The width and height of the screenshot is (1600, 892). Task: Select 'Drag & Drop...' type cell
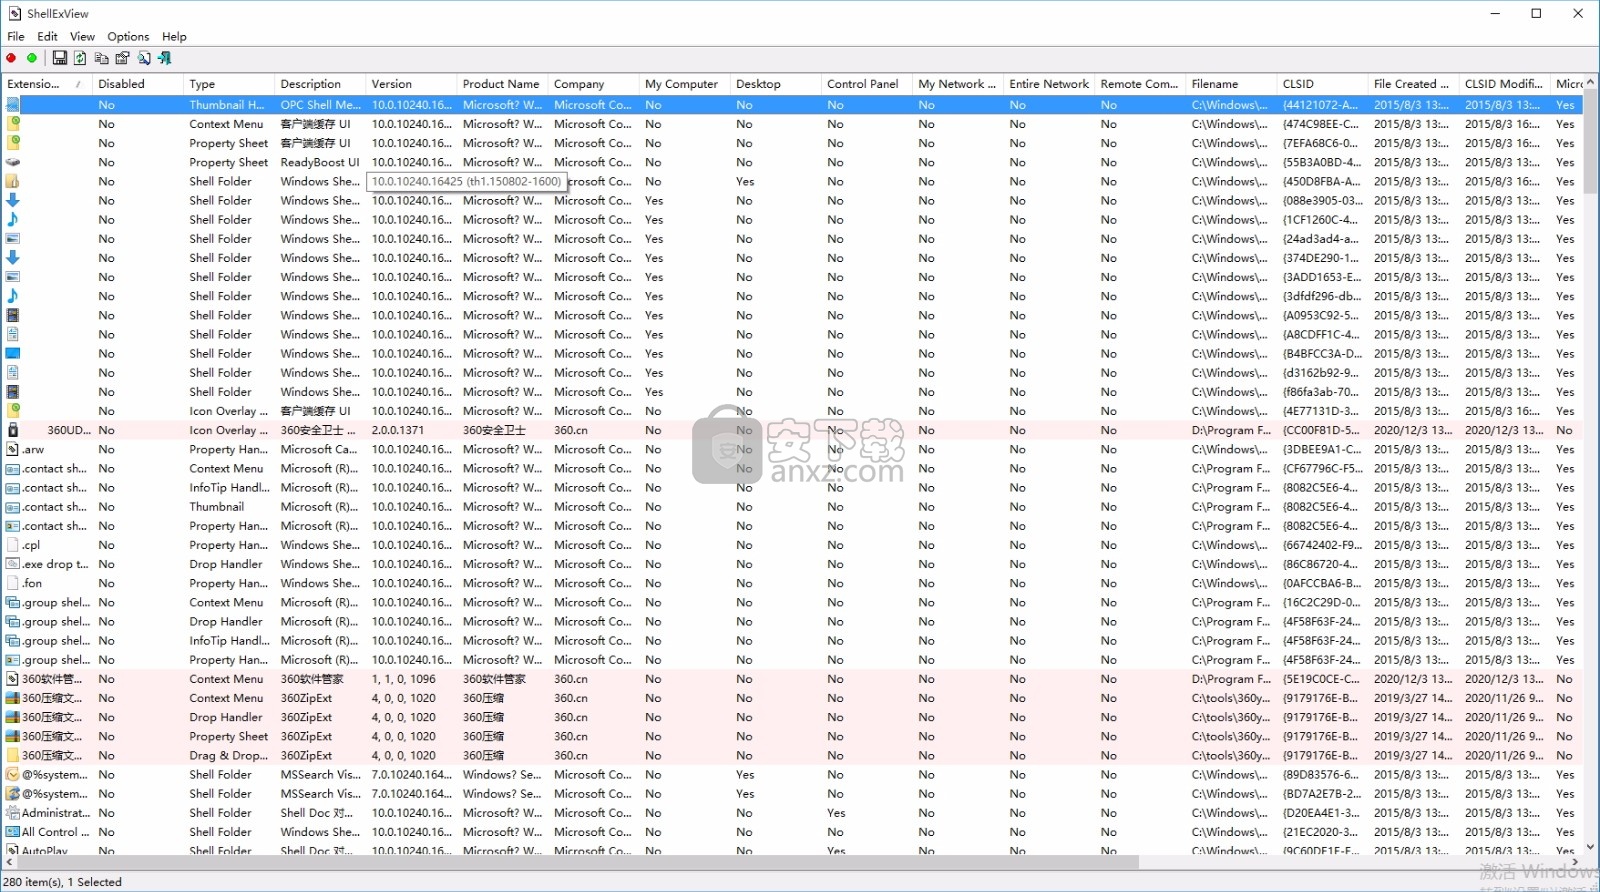228,756
